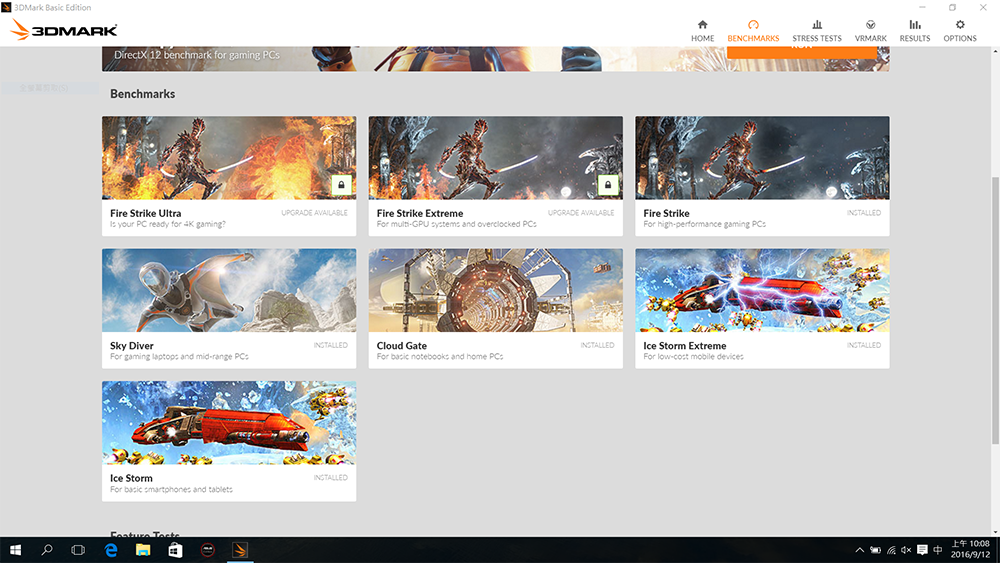Click the lock icon on Fire Strike Ultra
Viewport: 1000px width, 563px height.
[340, 185]
